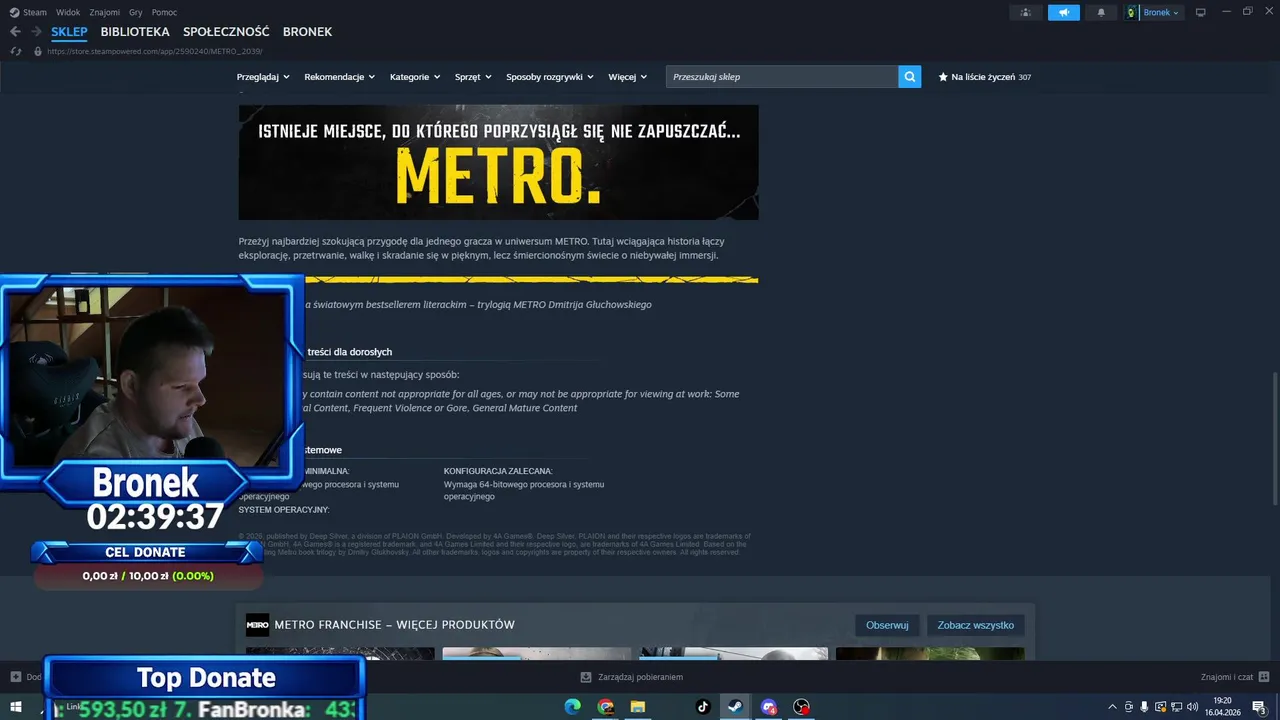The image size is (1280, 720).
Task: Switch to the SKLEP tab
Action: 69,32
